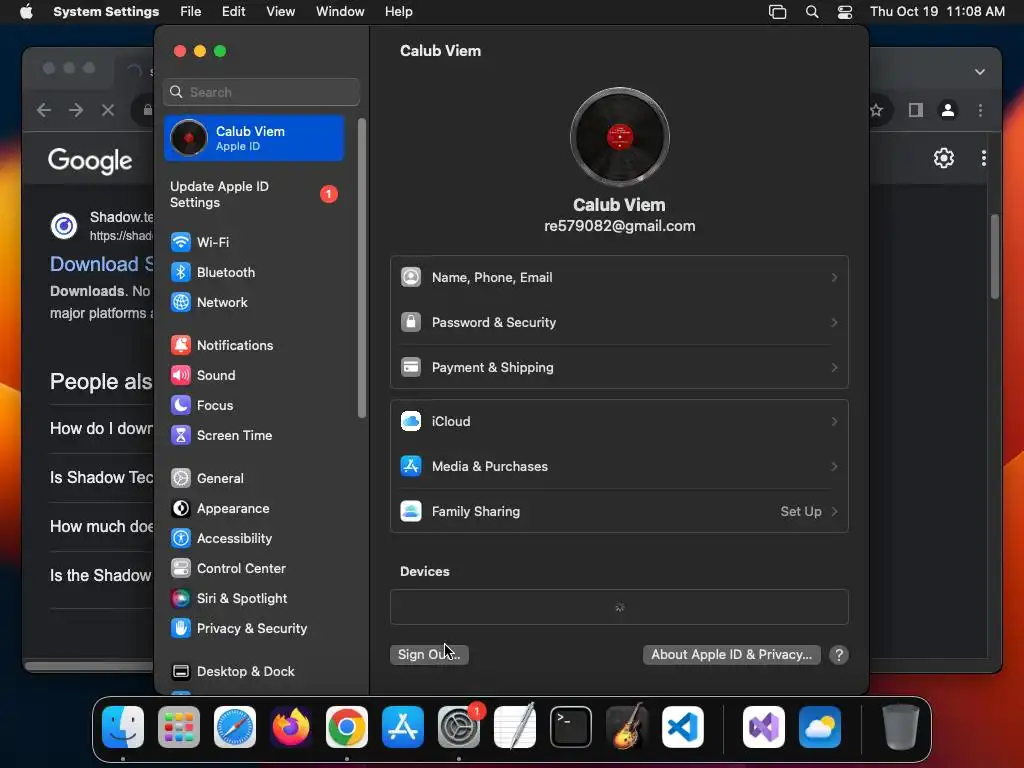Open the Edit menu
The height and width of the screenshot is (768, 1024).
point(234,12)
